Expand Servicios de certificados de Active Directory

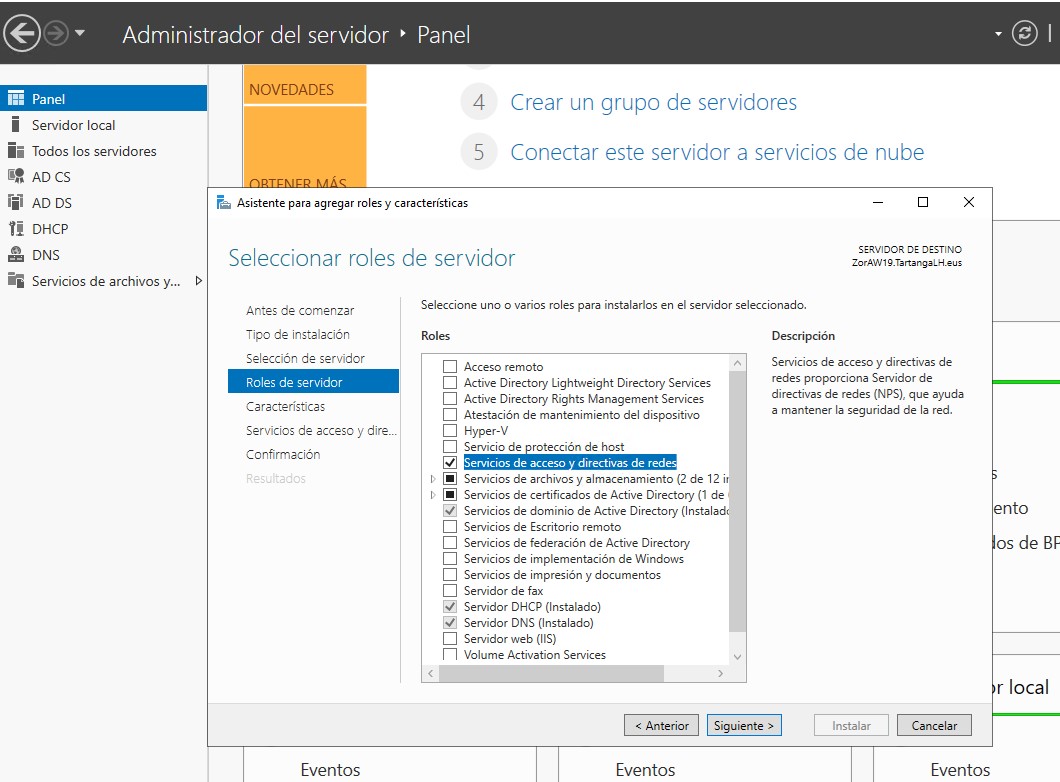[433, 495]
